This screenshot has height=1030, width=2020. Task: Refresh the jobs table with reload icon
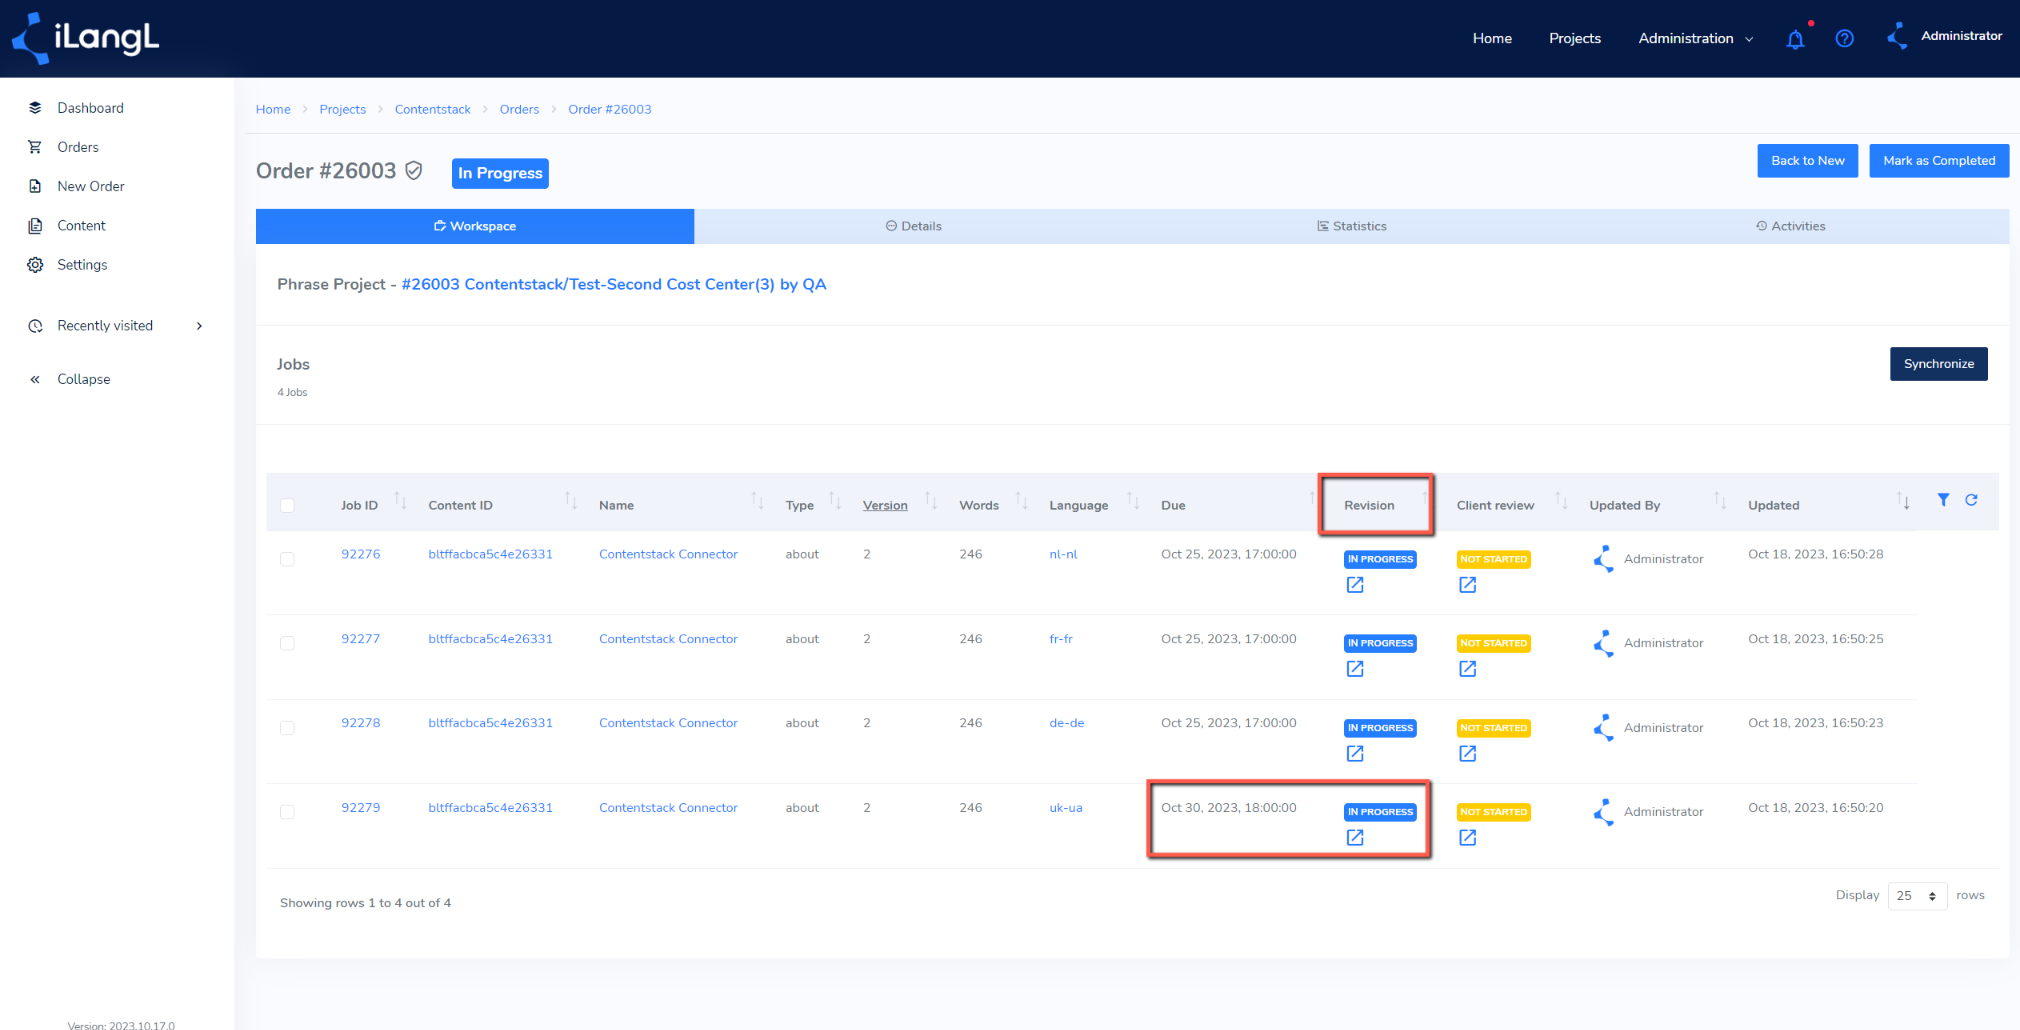point(1971,500)
